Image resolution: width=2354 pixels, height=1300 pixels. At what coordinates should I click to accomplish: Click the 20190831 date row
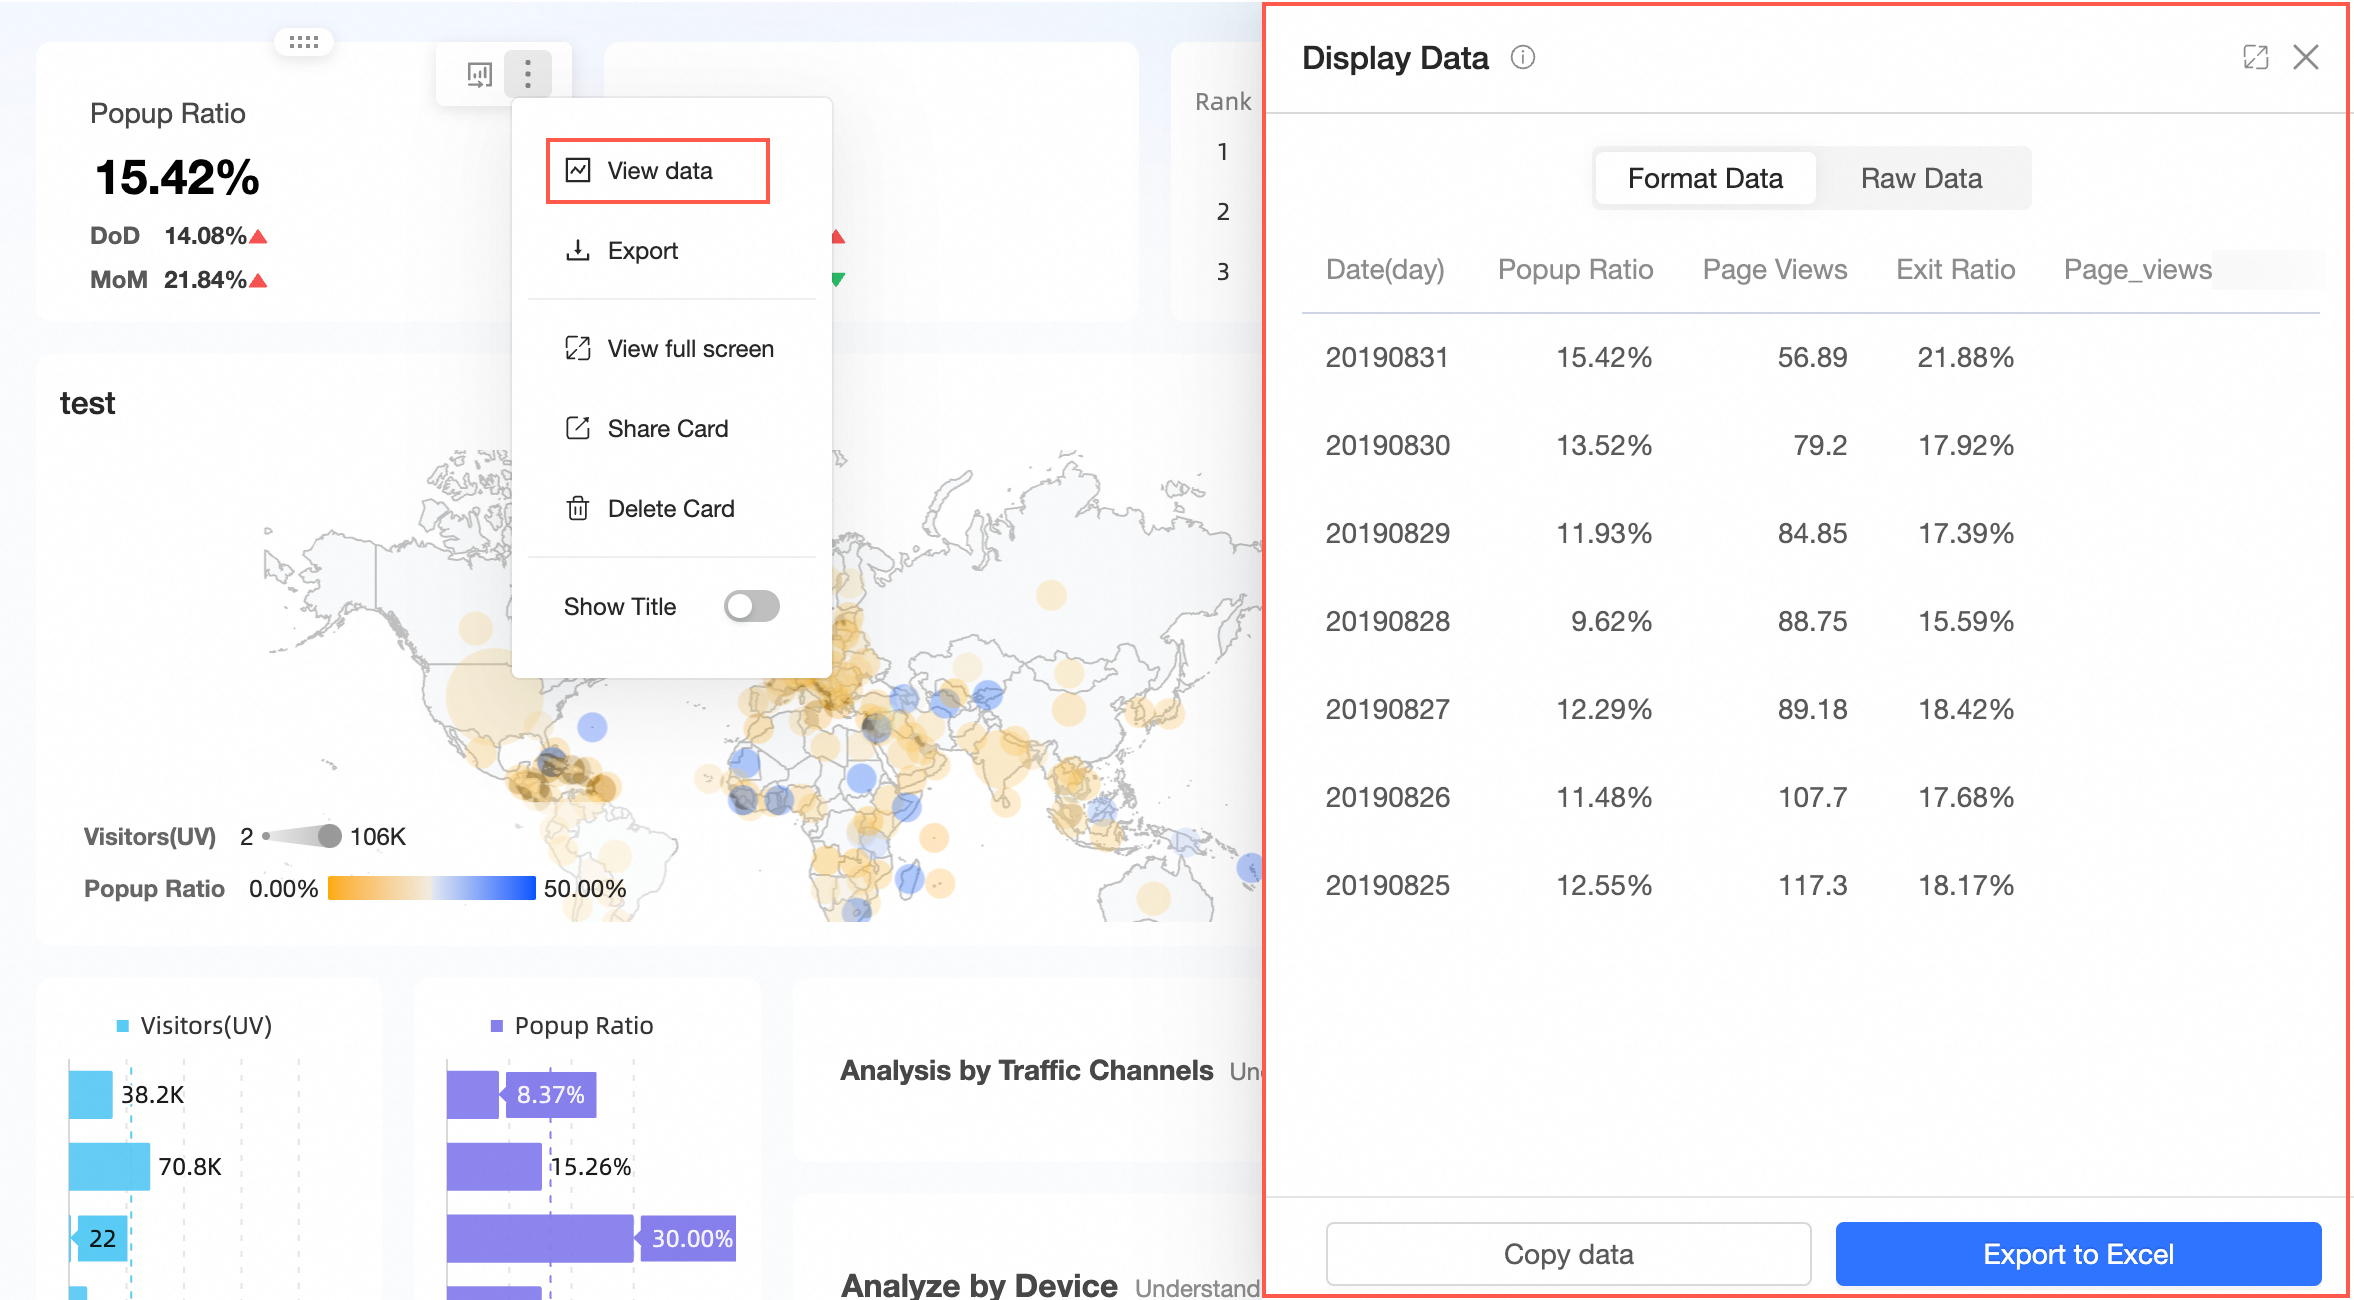1387,358
